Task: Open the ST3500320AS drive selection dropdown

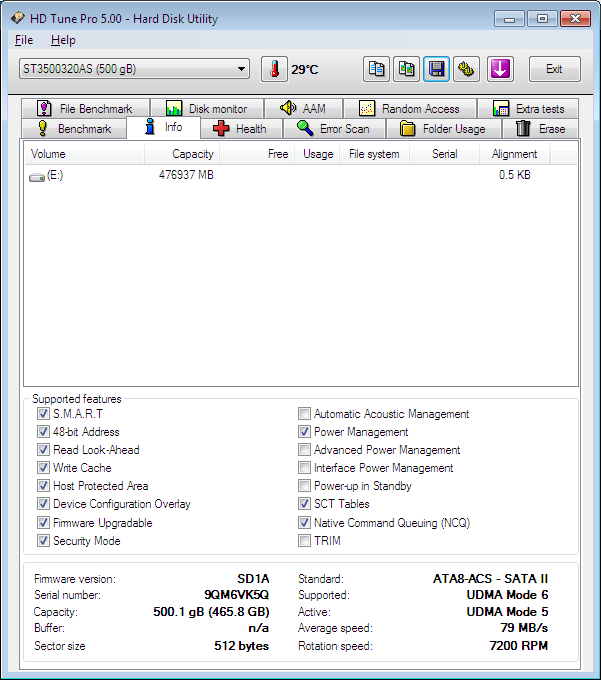Action: tap(134, 69)
